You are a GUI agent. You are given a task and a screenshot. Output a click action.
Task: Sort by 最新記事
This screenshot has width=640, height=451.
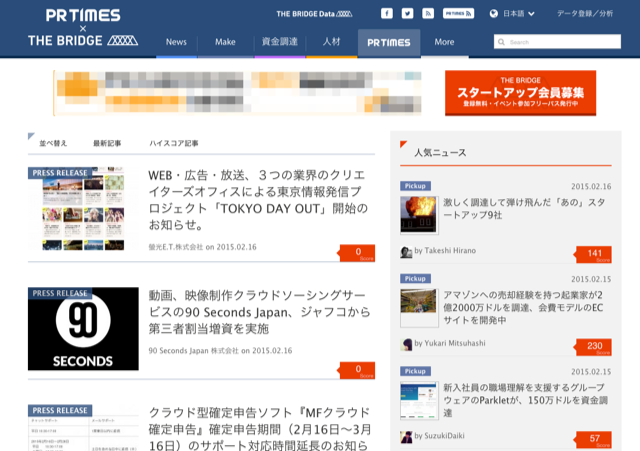pyautogui.click(x=107, y=143)
